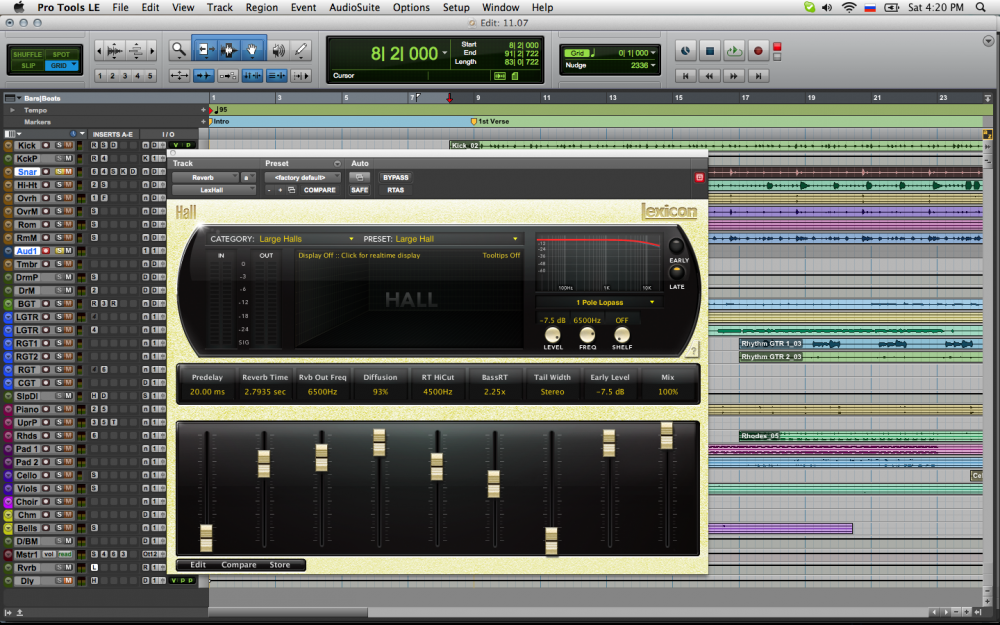Image resolution: width=1000 pixels, height=625 pixels.
Task: Click the Stop transport button
Action: pyautogui.click(x=709, y=51)
